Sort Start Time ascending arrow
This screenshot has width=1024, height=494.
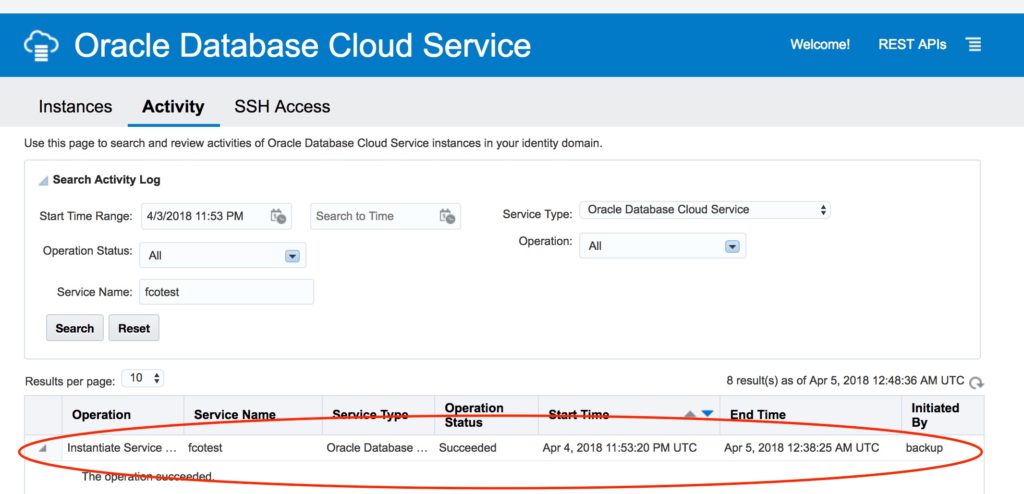point(691,414)
